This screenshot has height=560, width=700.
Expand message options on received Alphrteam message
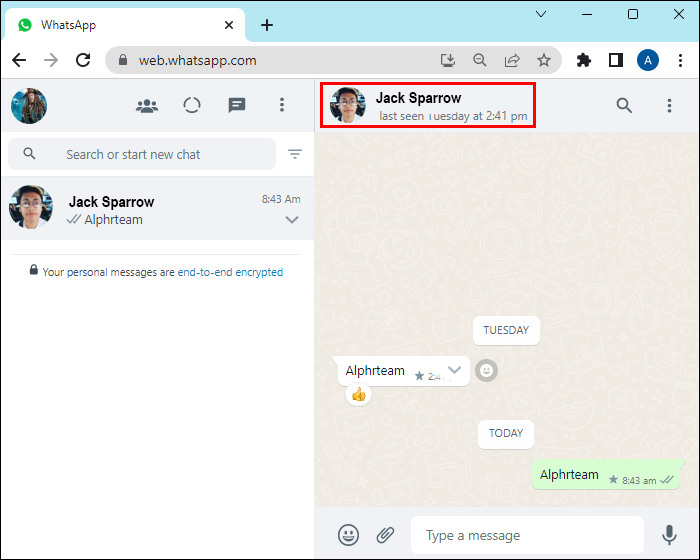click(454, 370)
